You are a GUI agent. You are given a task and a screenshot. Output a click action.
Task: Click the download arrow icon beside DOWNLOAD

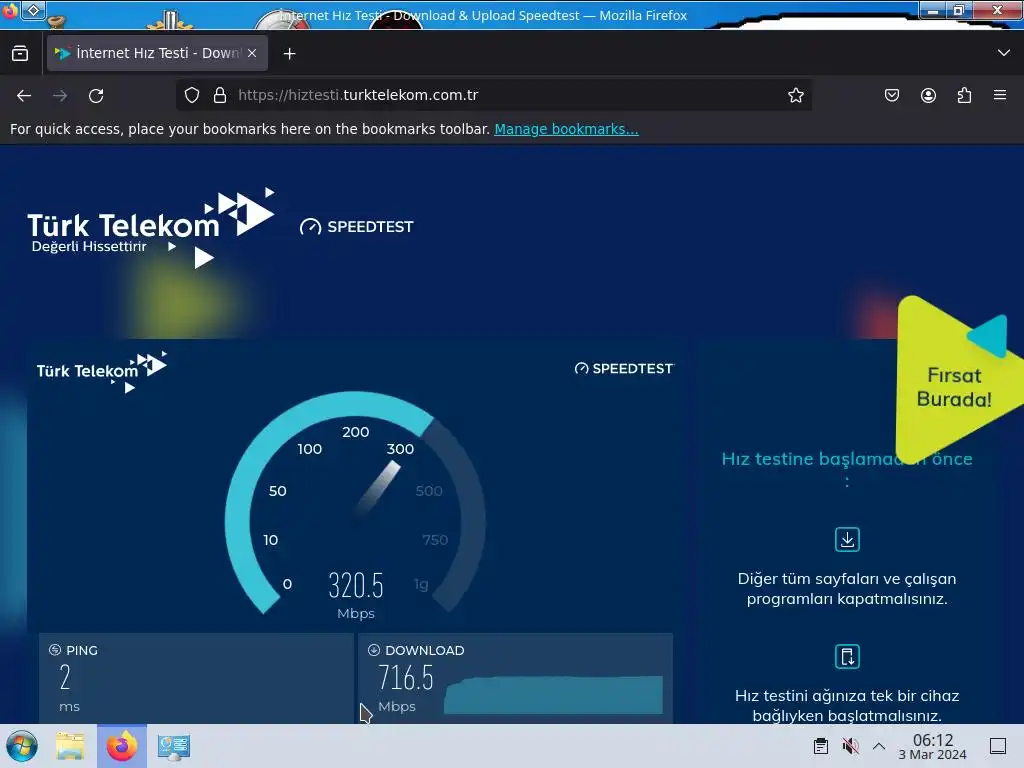click(374, 650)
